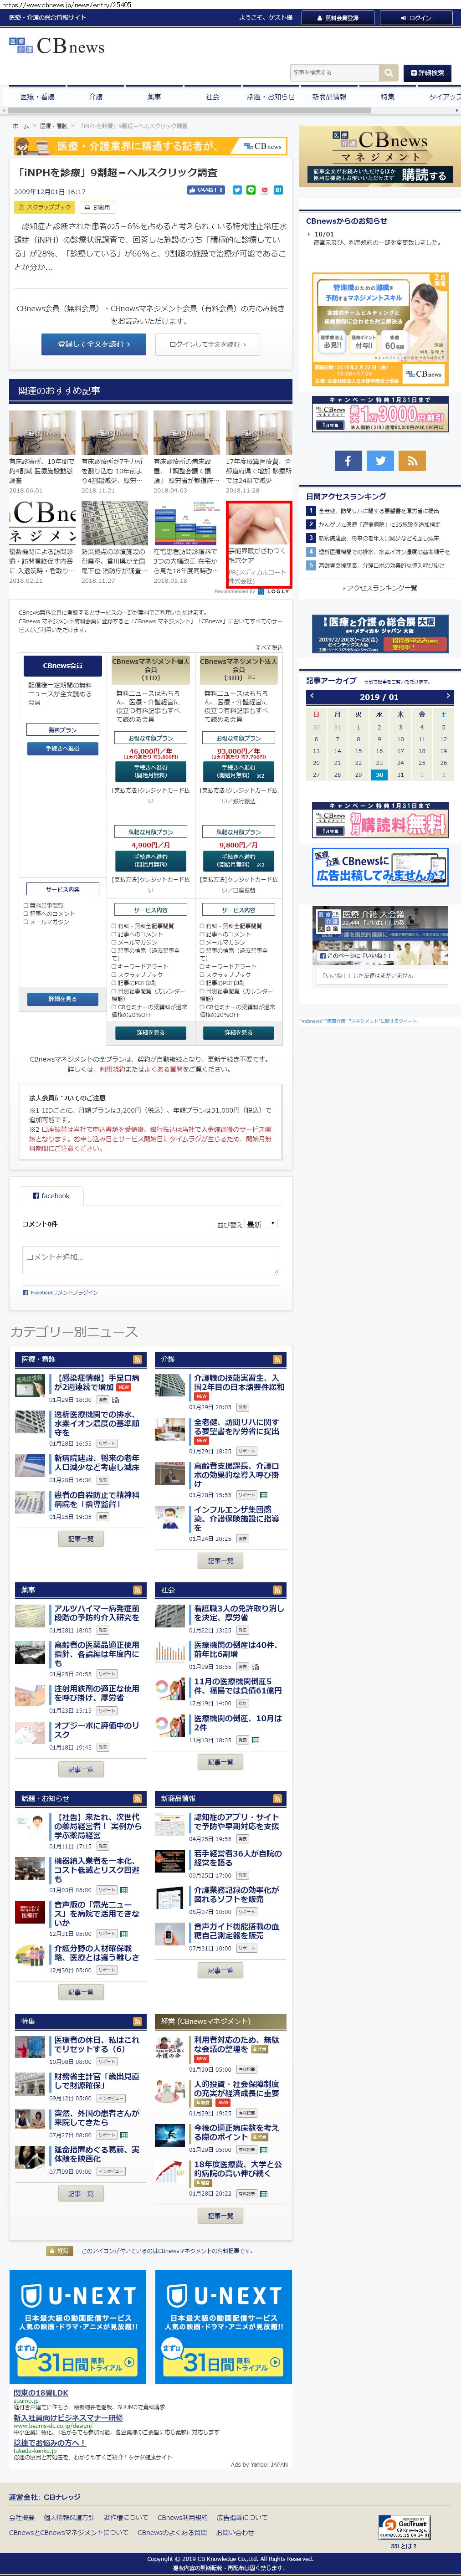Click 手続きへ進む under CBnews会員 無料プラン
461x2576 pixels.
pyautogui.click(x=62, y=748)
